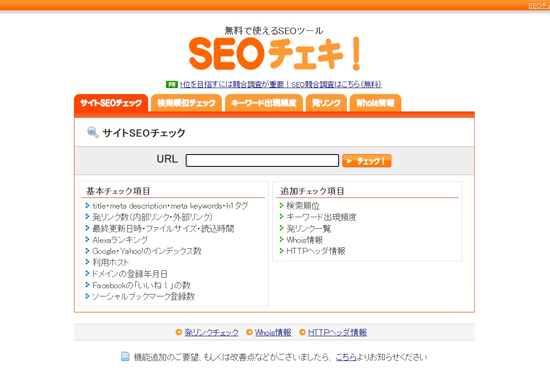Click the 基本チェック項目 heading
Viewport: 550px width, 385px height.
(x=118, y=191)
